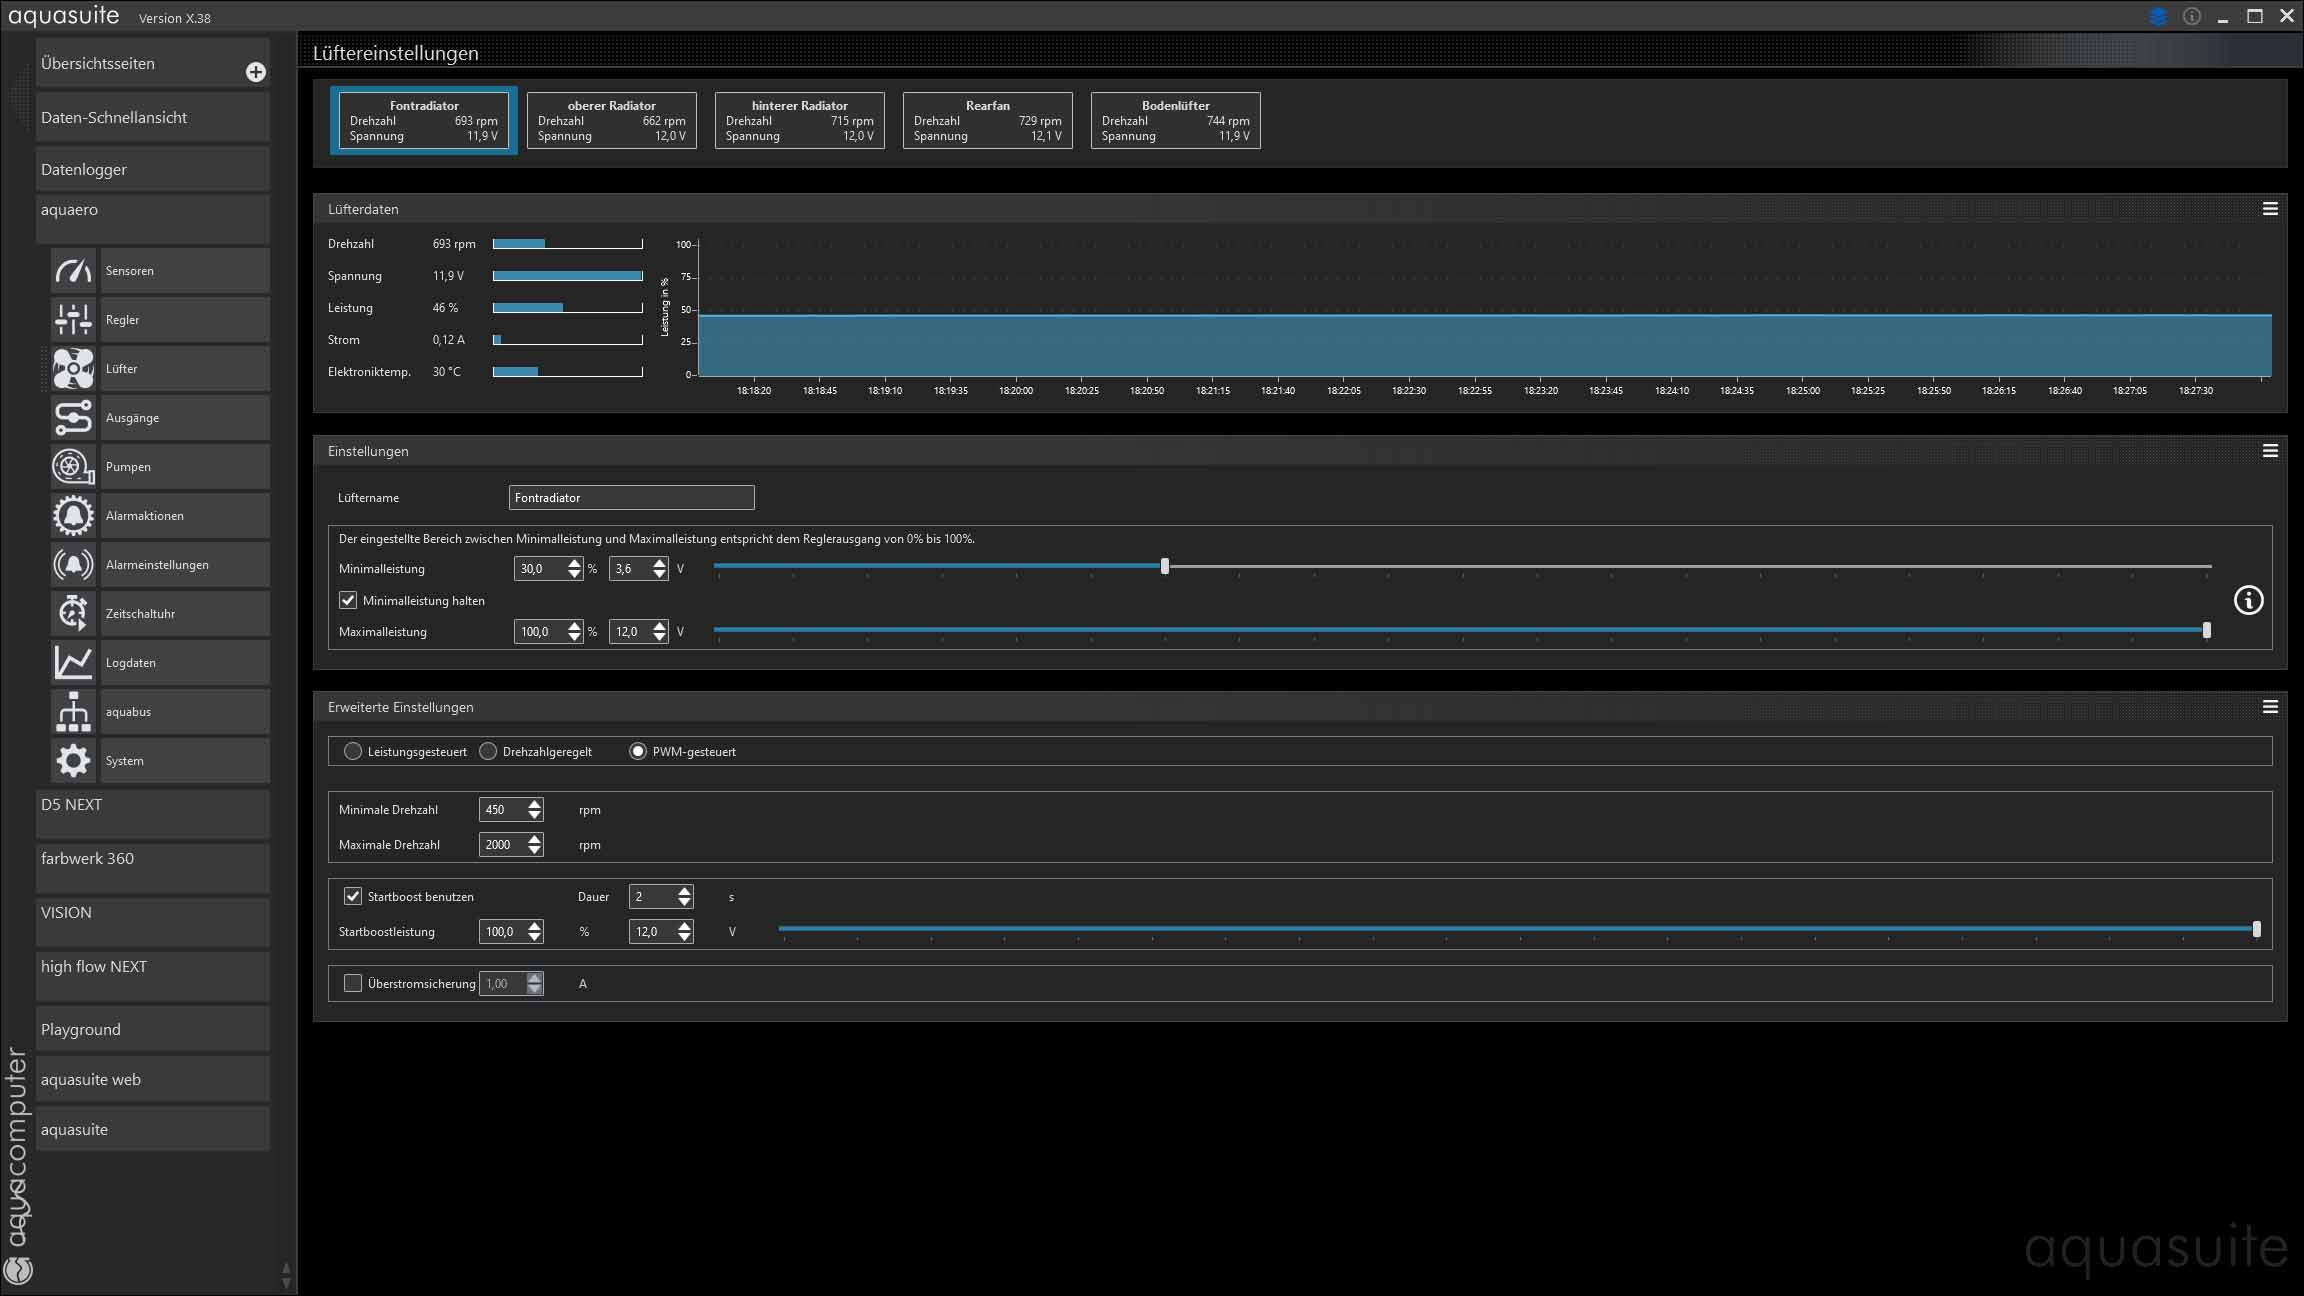Adjust the Maximale Drehzahl stepper arrows
This screenshot has height=1296, width=2304.
535,845
